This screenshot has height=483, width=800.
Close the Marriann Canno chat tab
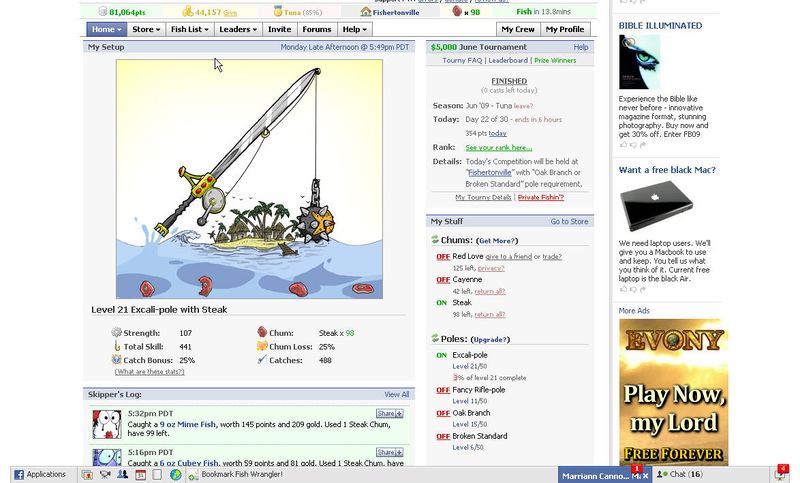[645, 475]
